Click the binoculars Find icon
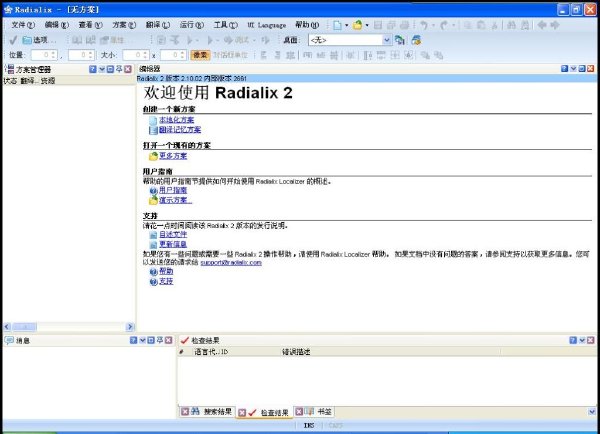This screenshot has width=600, height=434. [511, 25]
